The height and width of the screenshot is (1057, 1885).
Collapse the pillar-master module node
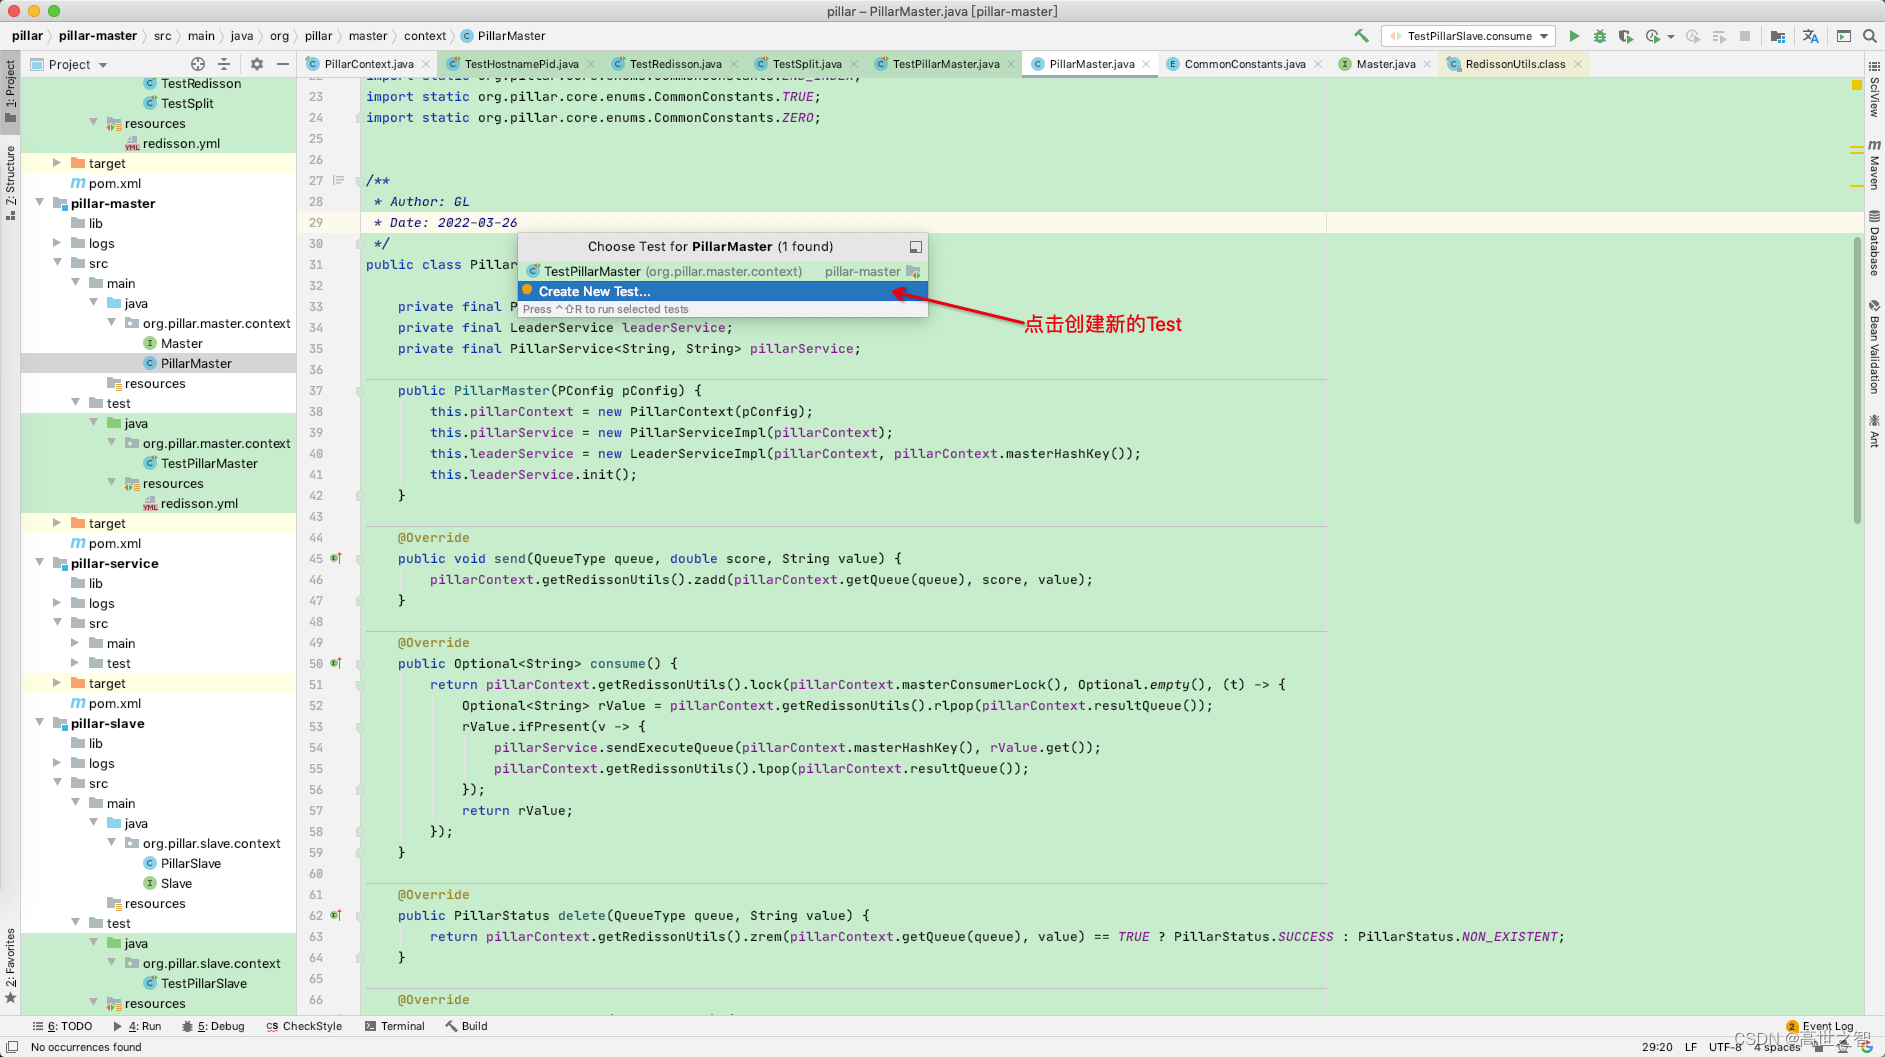[40, 203]
